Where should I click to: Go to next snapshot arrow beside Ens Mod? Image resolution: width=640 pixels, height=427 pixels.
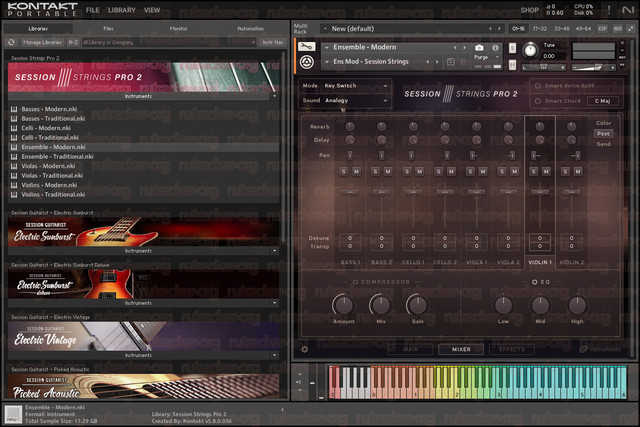tap(437, 62)
